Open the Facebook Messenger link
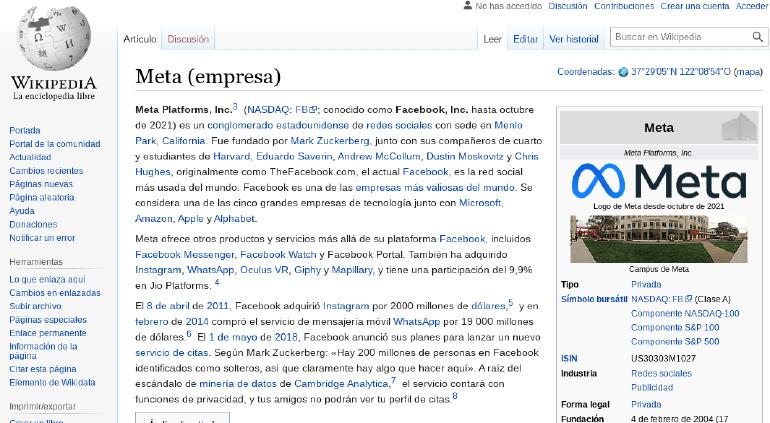The height and width of the screenshot is (423, 770). (185, 255)
